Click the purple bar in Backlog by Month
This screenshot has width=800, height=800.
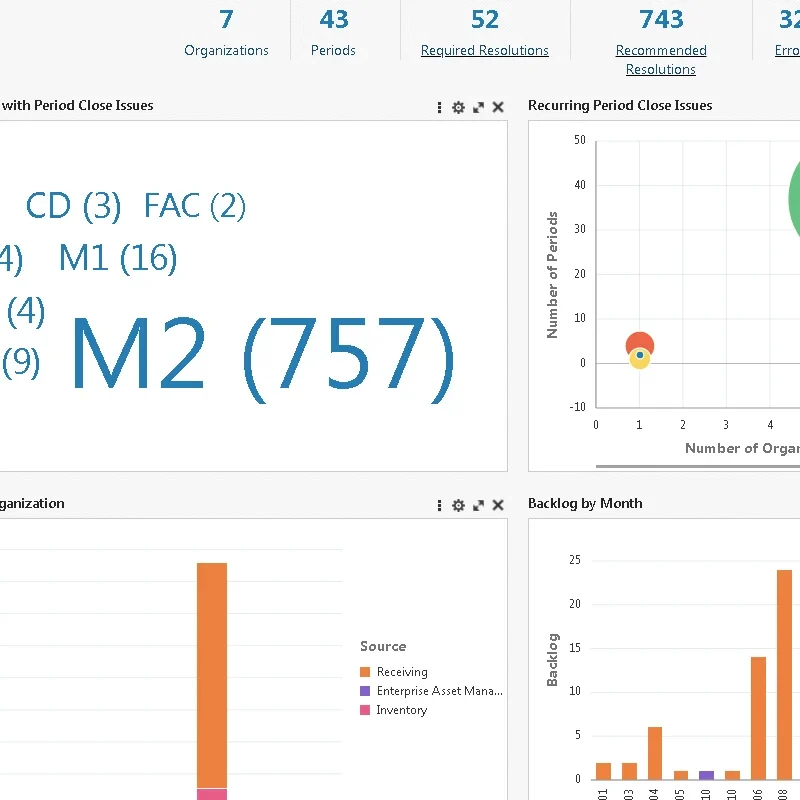(706, 775)
